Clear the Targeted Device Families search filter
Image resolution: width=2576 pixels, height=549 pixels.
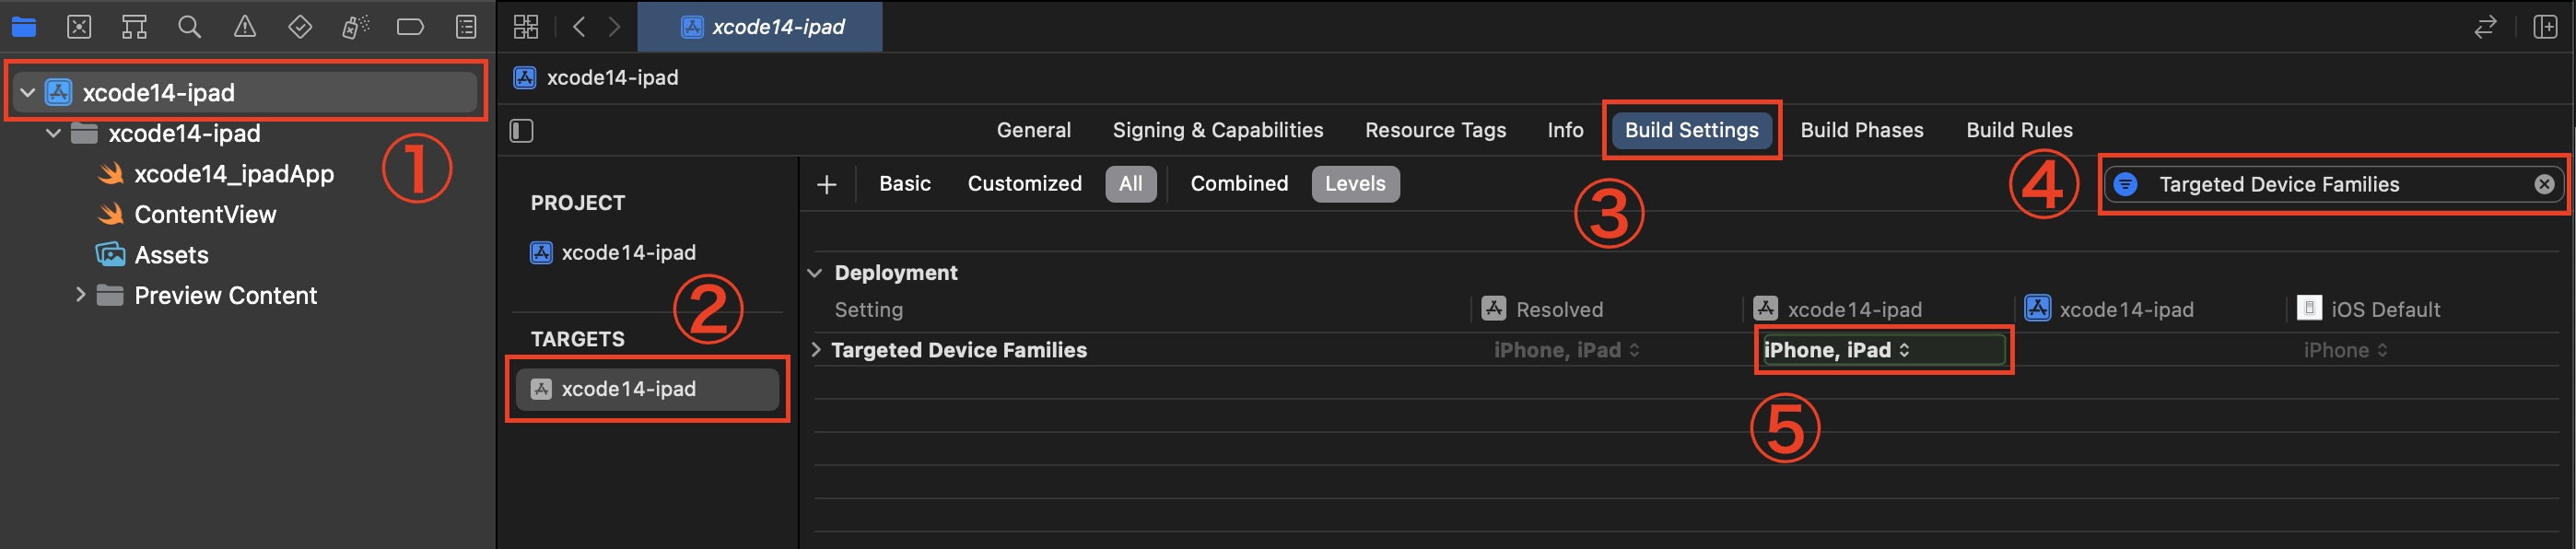2544,184
